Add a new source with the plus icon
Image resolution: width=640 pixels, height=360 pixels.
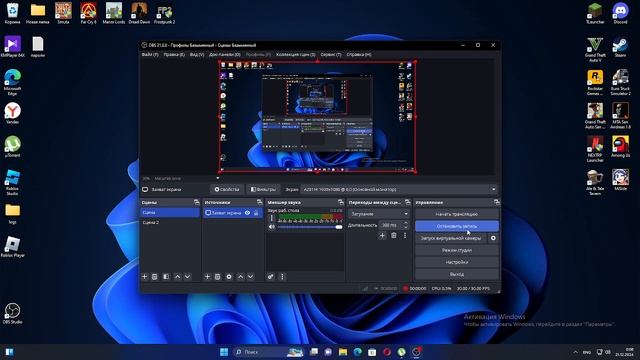coord(207,277)
